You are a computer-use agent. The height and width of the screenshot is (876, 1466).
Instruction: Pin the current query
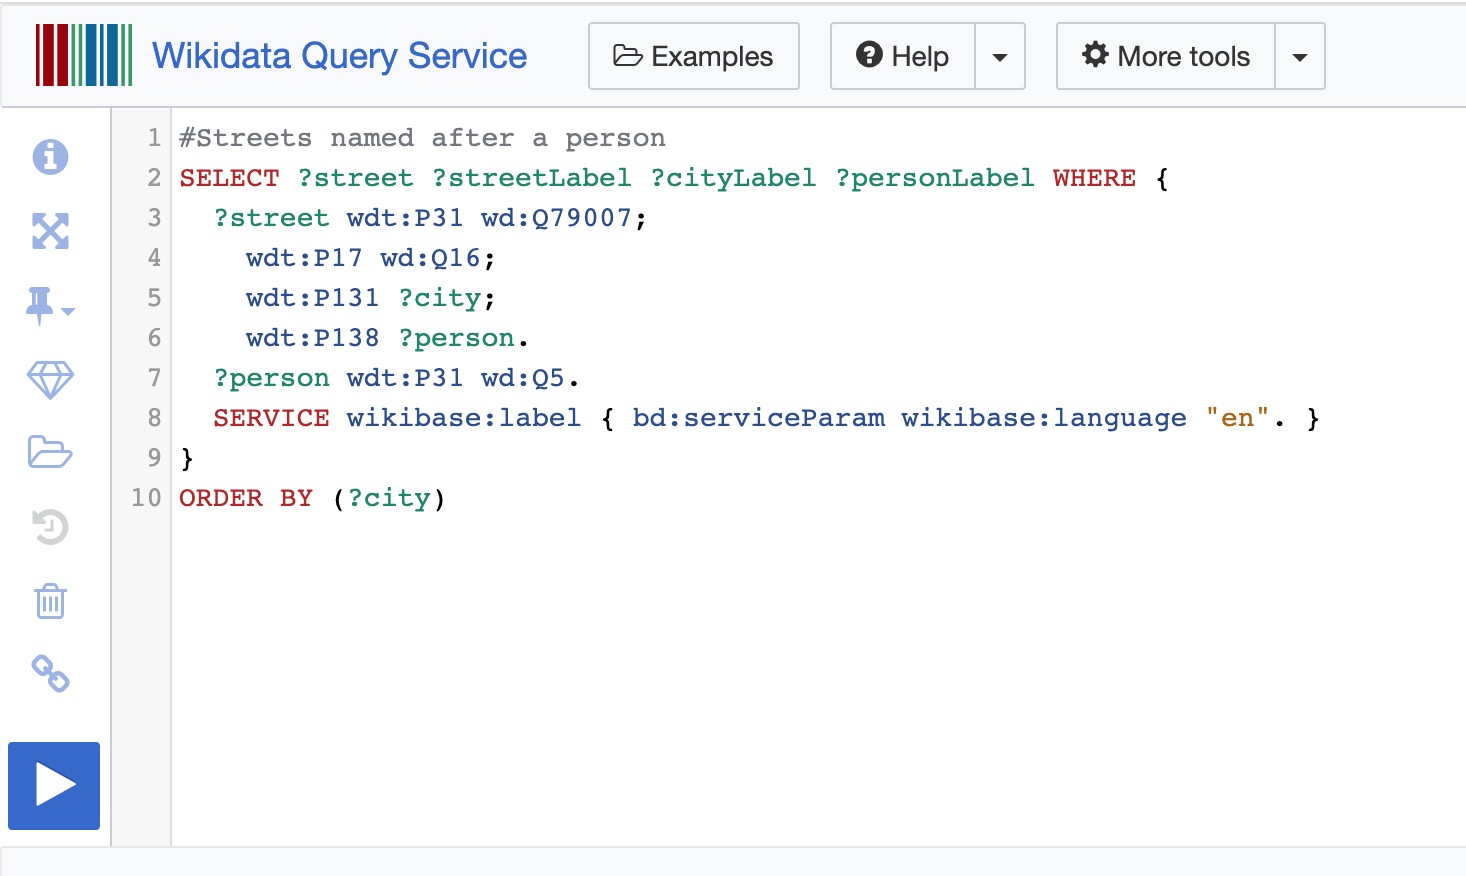(43, 305)
